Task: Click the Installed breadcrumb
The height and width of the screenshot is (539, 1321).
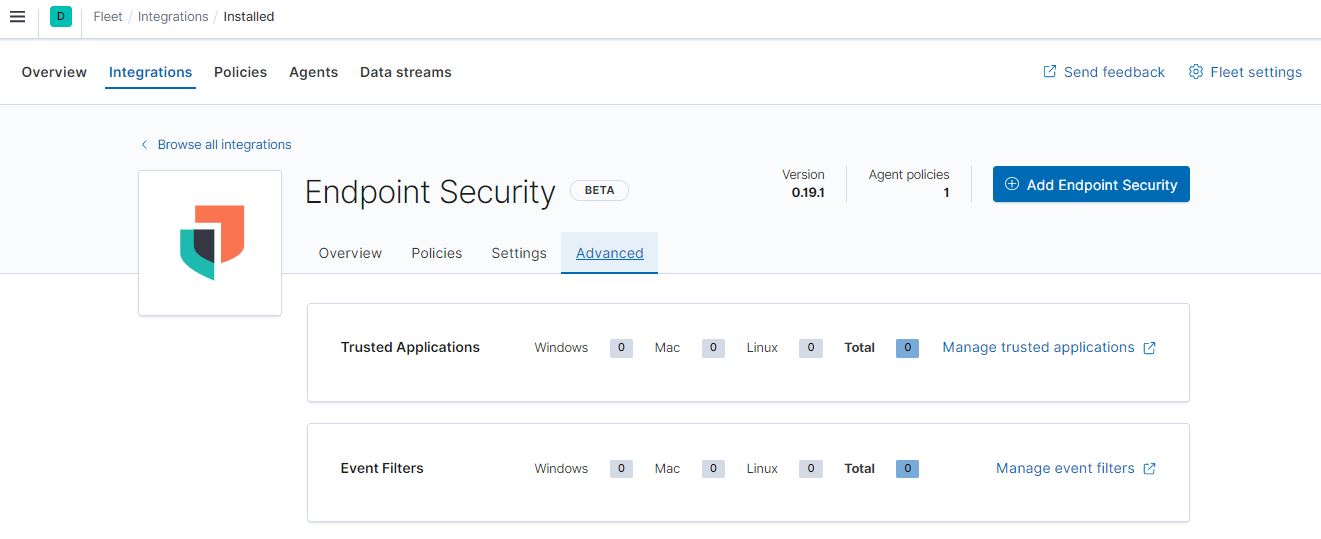Action: point(249,17)
